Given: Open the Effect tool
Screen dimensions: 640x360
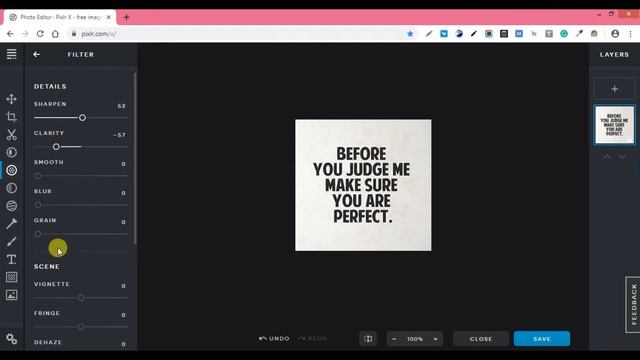Looking at the screenshot, I should pyautogui.click(x=11, y=188).
